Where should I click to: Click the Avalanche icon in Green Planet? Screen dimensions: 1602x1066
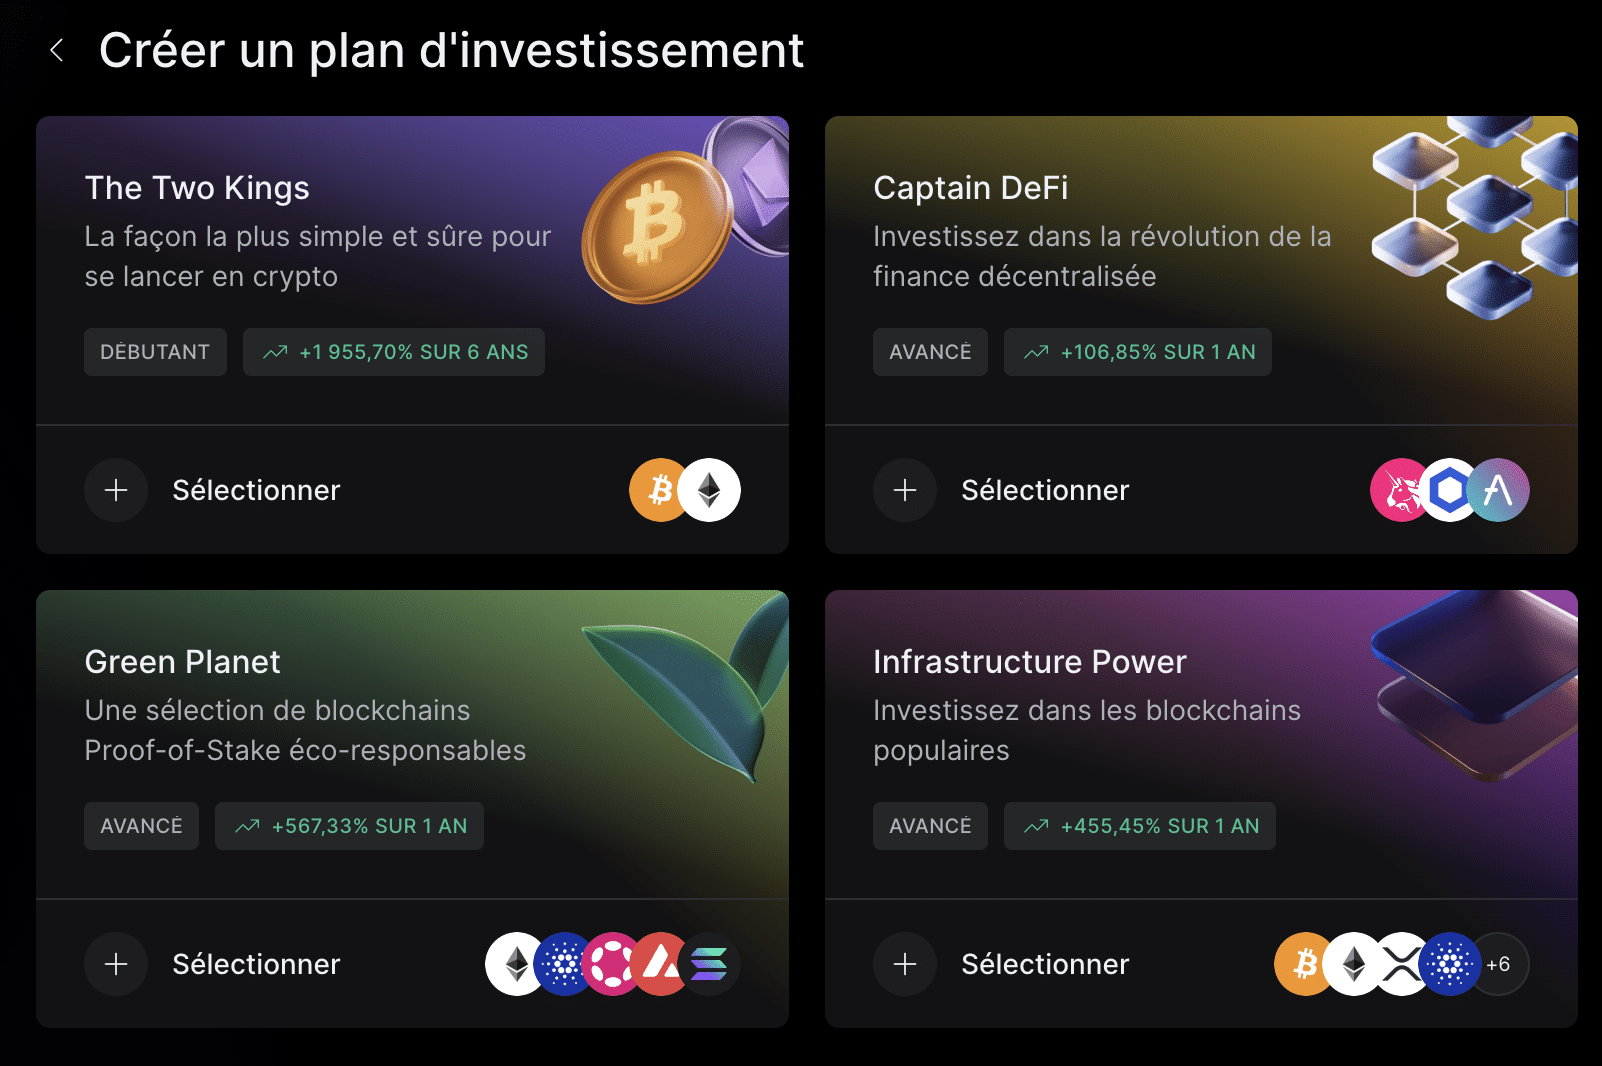pos(661,964)
